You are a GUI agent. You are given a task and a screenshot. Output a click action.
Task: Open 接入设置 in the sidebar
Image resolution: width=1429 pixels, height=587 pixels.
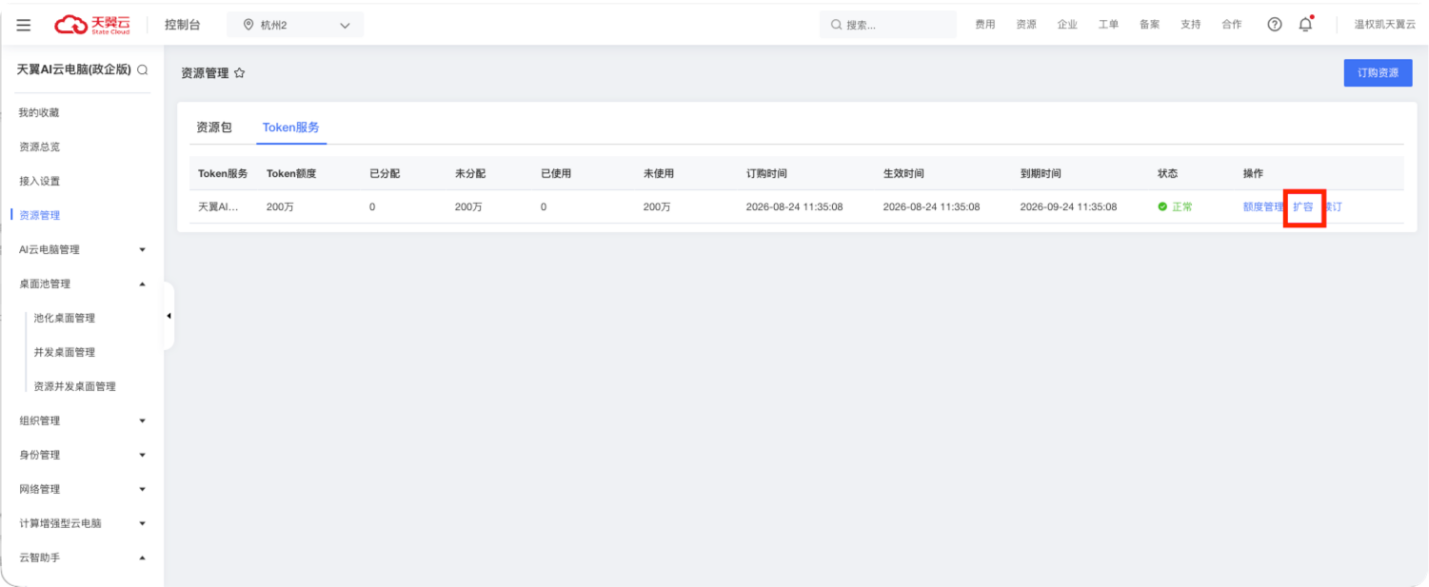pos(39,181)
